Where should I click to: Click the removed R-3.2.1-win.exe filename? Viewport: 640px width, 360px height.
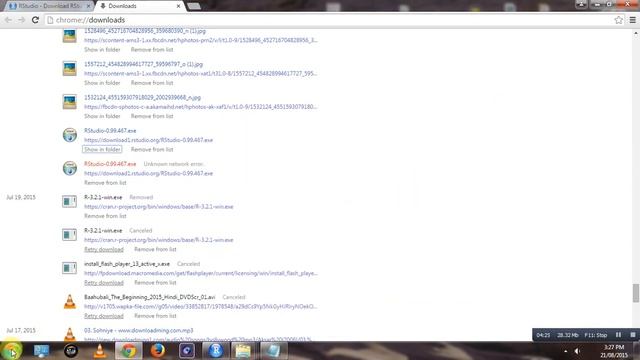coord(103,198)
